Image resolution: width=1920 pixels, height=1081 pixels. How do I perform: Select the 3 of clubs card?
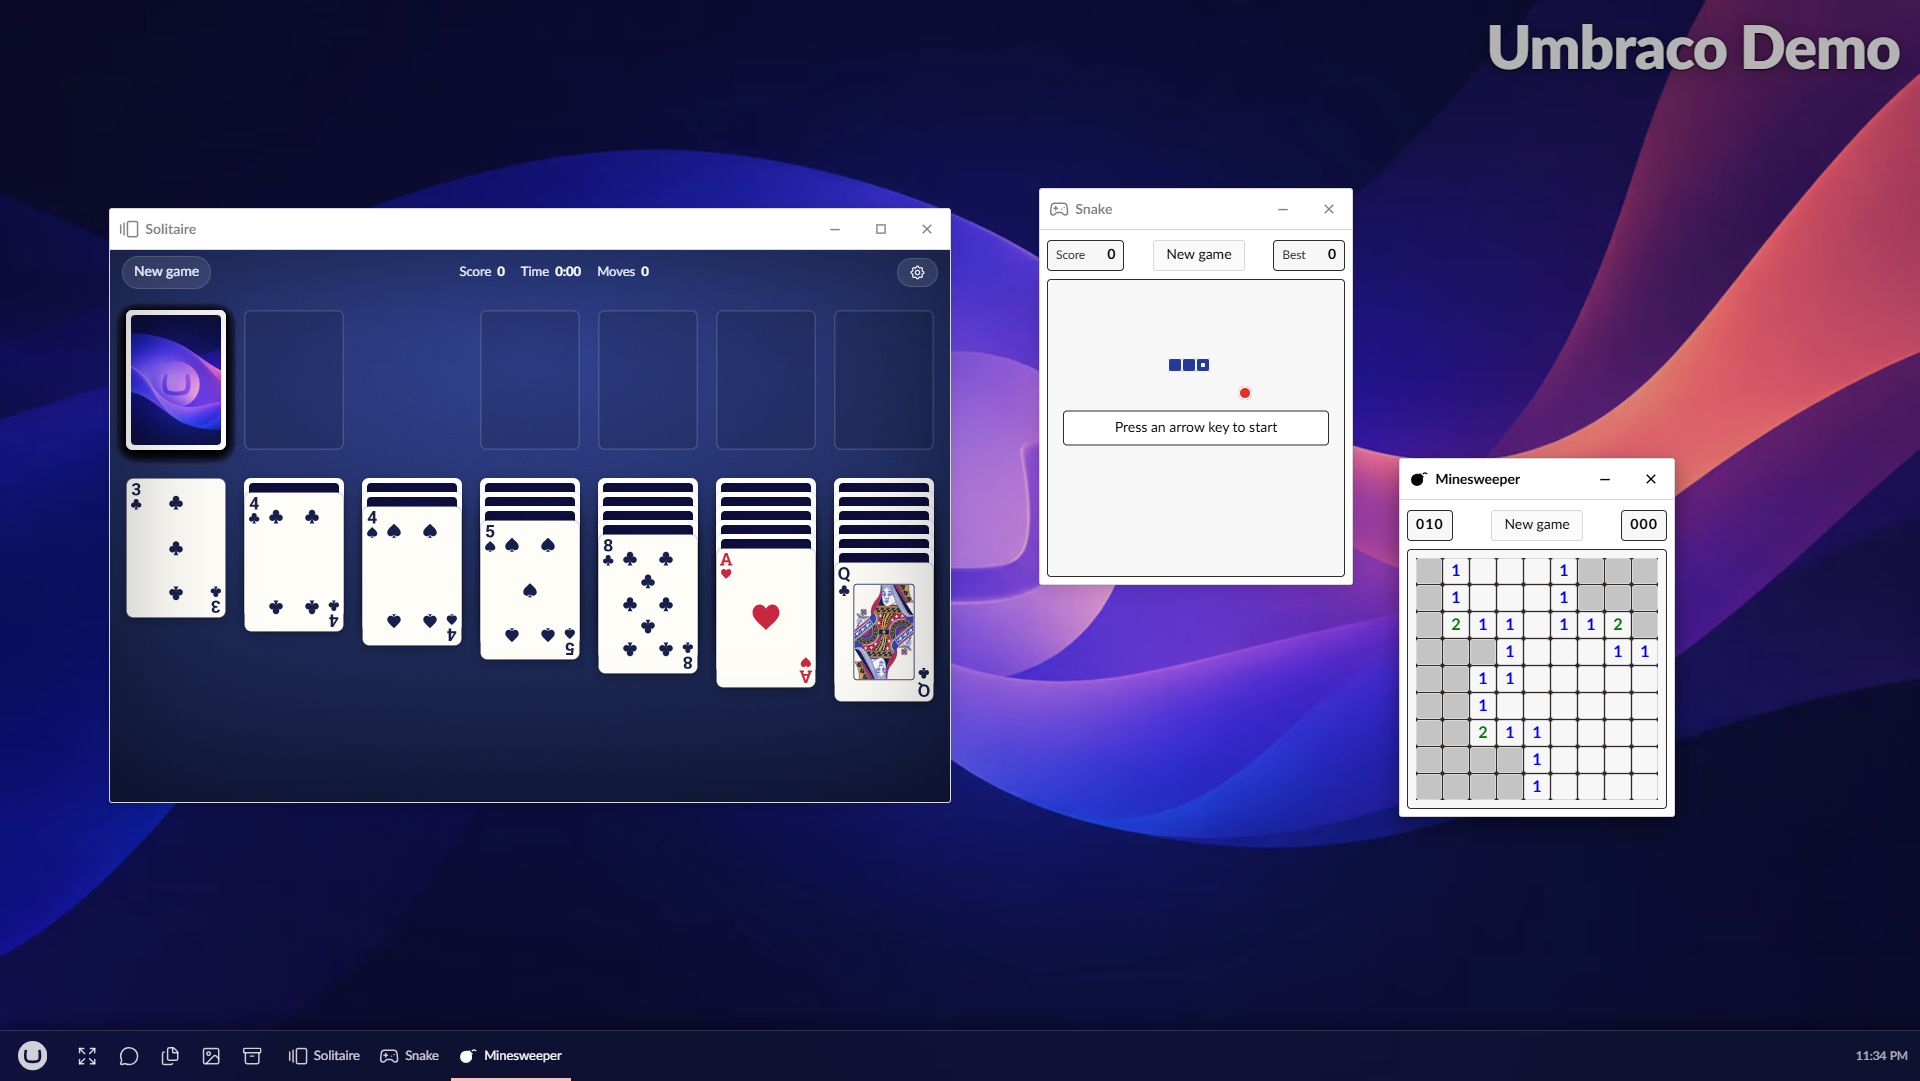coord(176,548)
